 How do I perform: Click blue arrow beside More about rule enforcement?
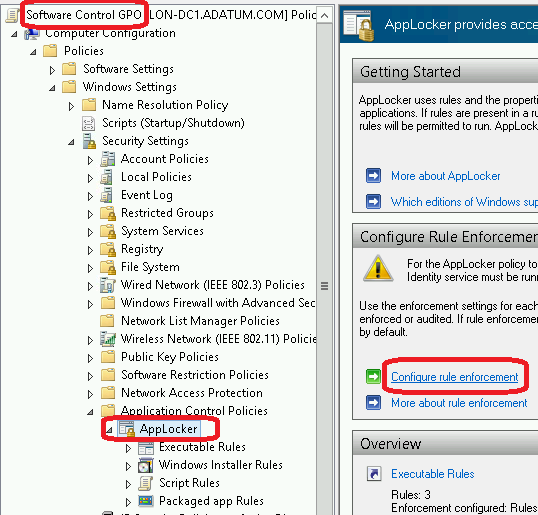point(373,402)
